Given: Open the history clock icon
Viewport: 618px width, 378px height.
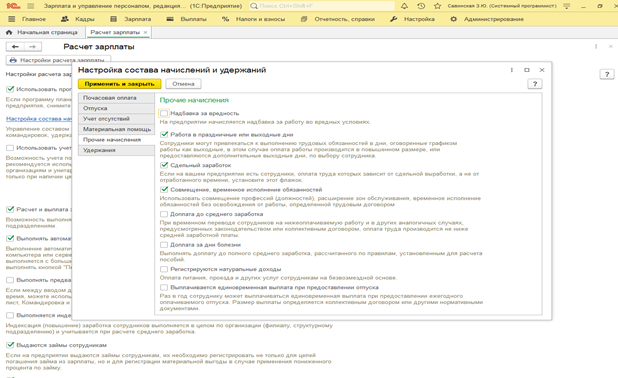Looking at the screenshot, I should pyautogui.click(x=421, y=6).
